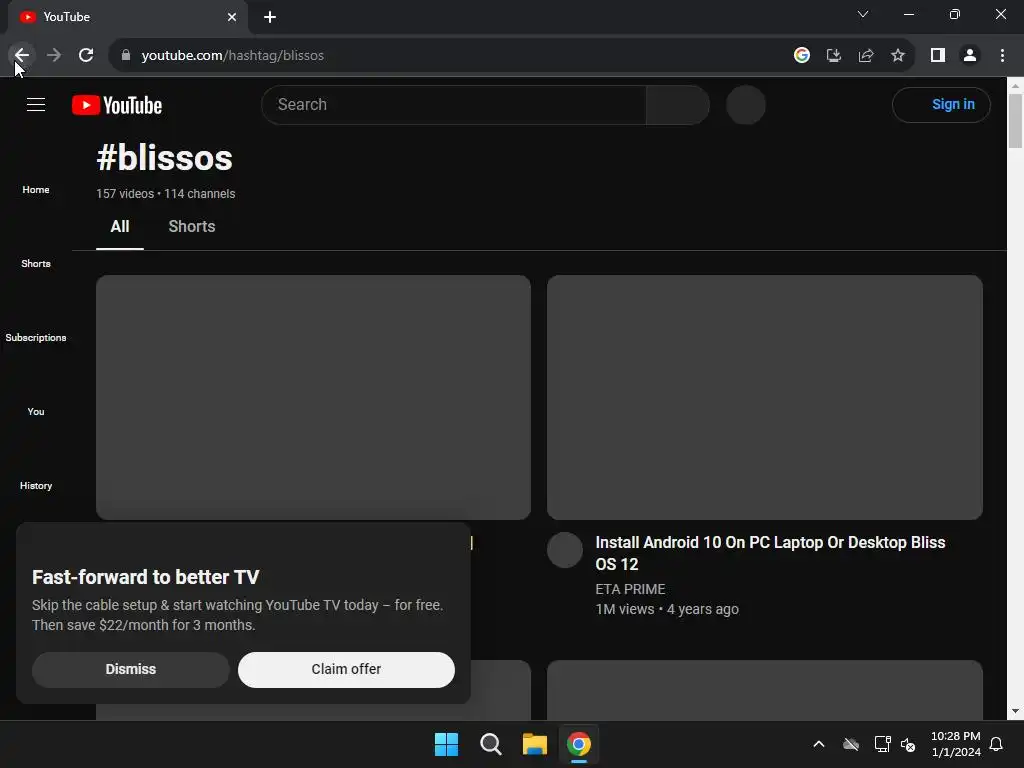The image size is (1024, 768).
Task: Open a new browser tab
Action: [x=270, y=17]
